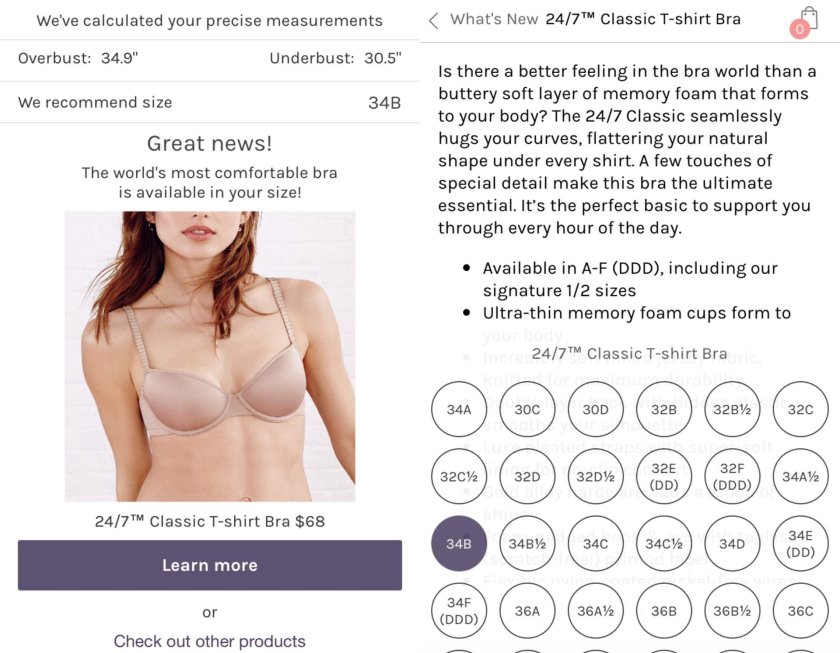The height and width of the screenshot is (653, 840).
Task: Go back to What's New
Action: pos(494,19)
